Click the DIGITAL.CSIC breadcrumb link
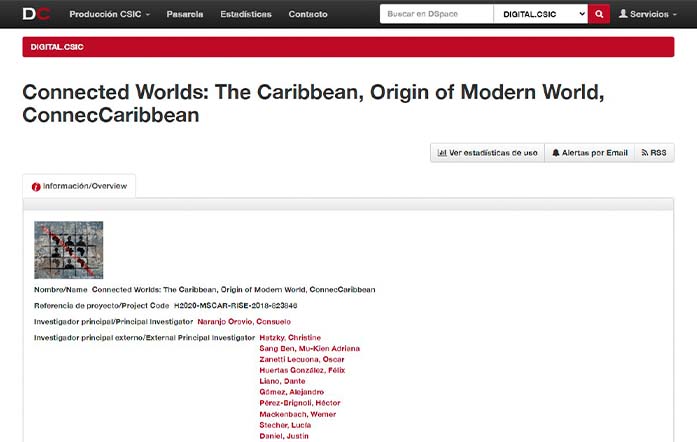 pos(58,47)
